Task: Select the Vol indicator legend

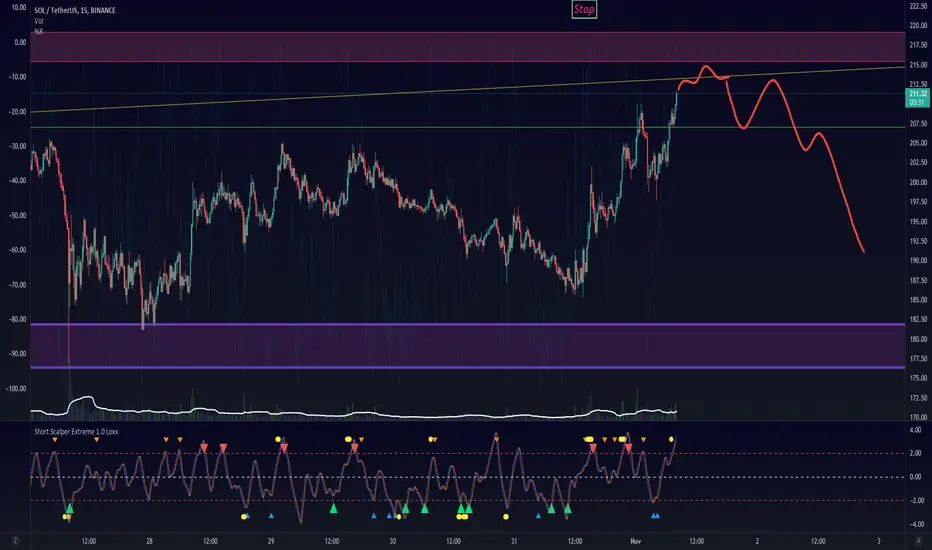Action: point(39,21)
